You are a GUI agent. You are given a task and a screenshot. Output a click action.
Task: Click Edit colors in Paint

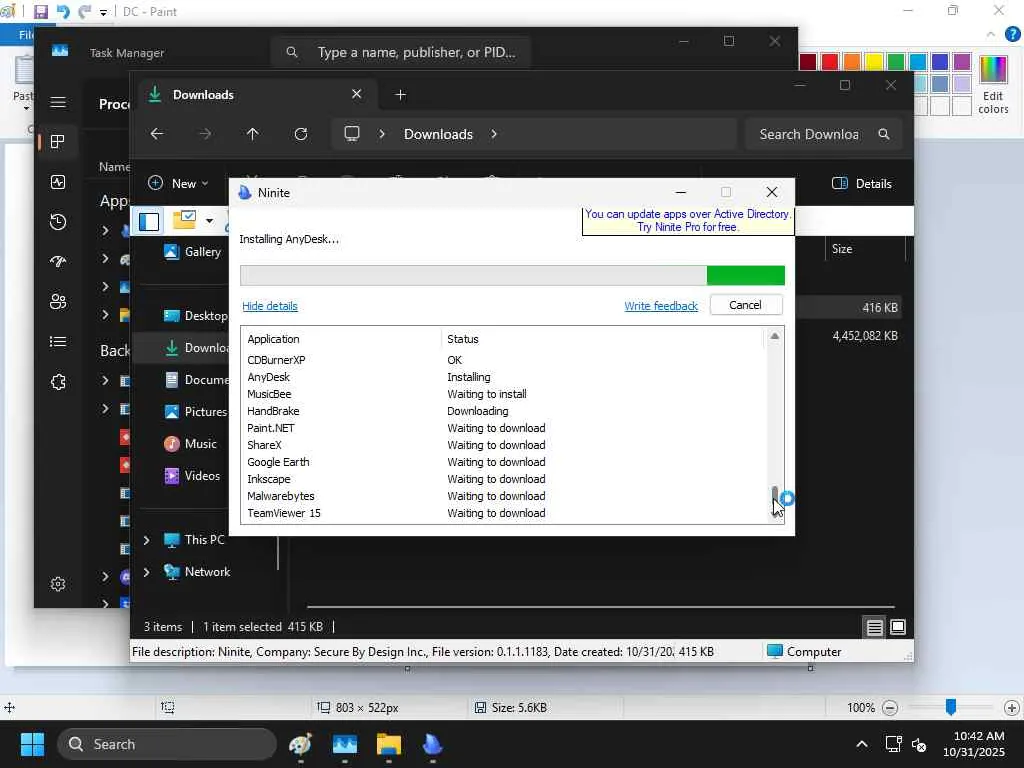tap(993, 86)
